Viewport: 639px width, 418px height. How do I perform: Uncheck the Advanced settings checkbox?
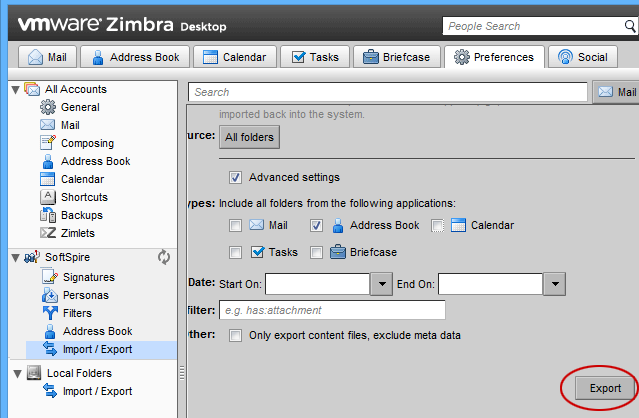pyautogui.click(x=235, y=178)
